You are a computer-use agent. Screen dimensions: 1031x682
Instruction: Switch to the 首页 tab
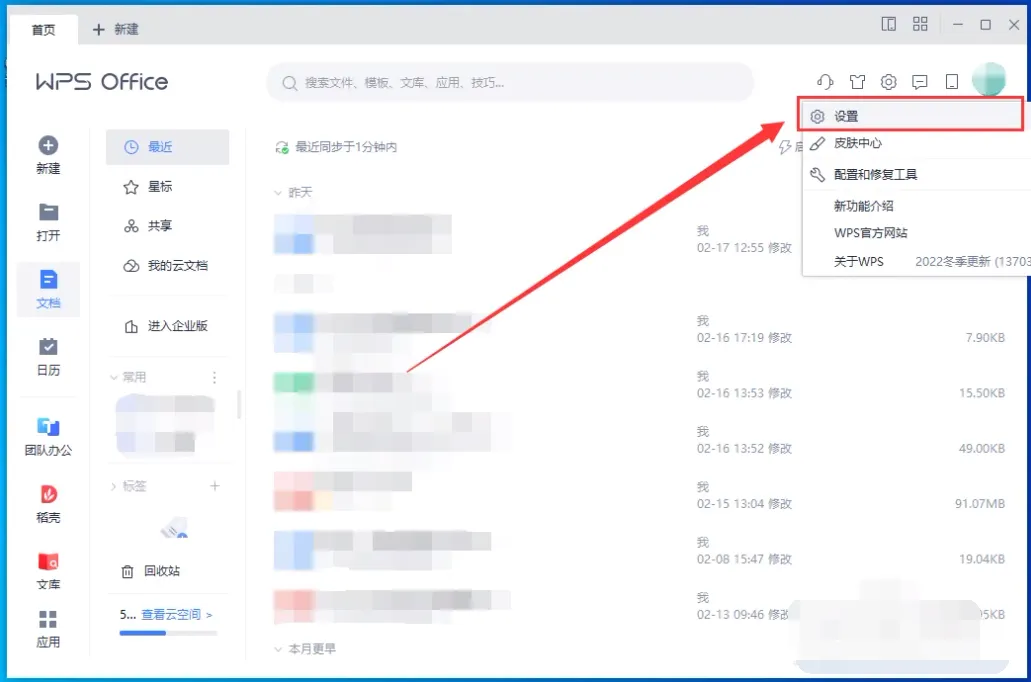43,30
